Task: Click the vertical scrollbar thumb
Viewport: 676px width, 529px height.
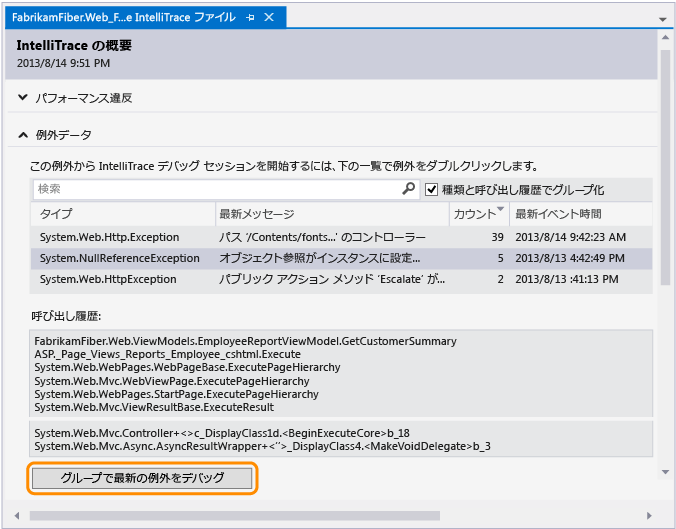Action: (x=666, y=167)
